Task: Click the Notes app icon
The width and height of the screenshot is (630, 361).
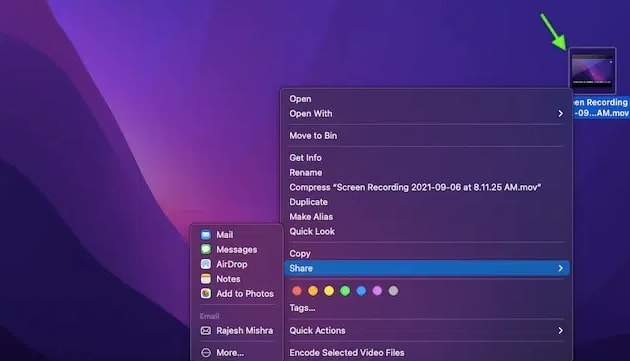Action: pyautogui.click(x=206, y=279)
